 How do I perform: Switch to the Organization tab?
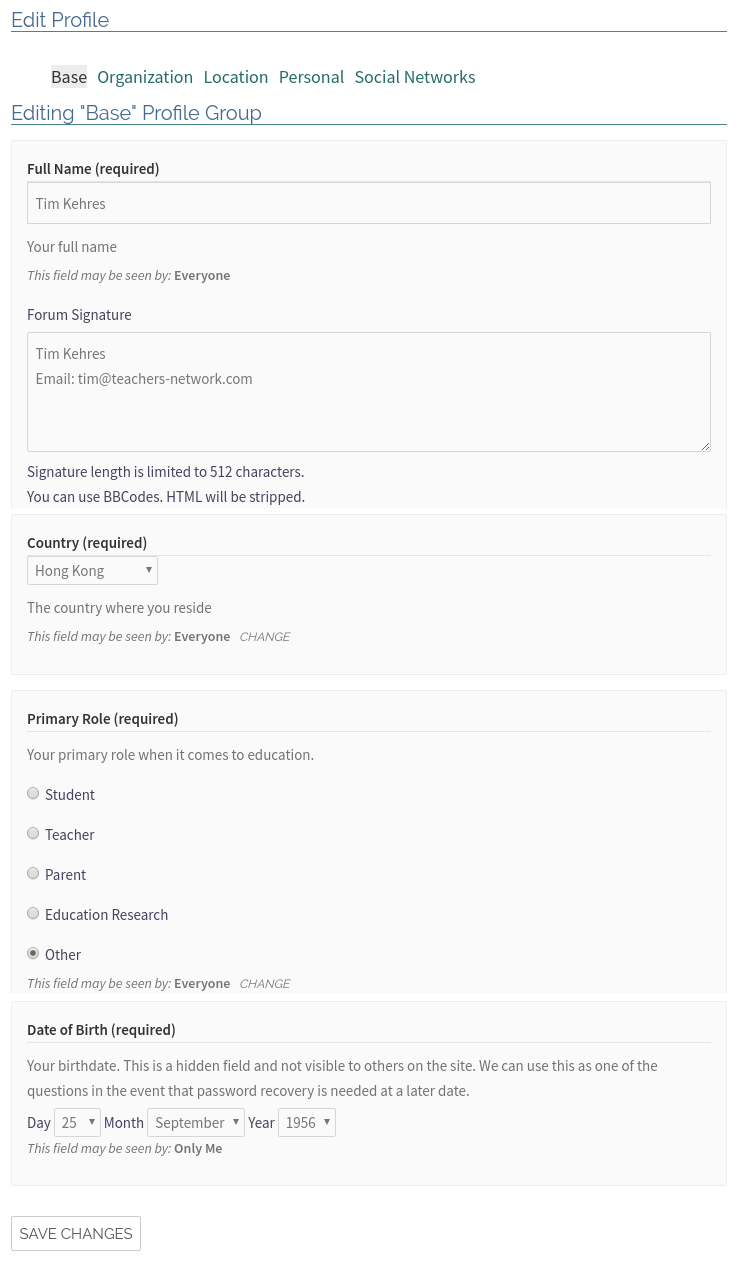(x=145, y=77)
